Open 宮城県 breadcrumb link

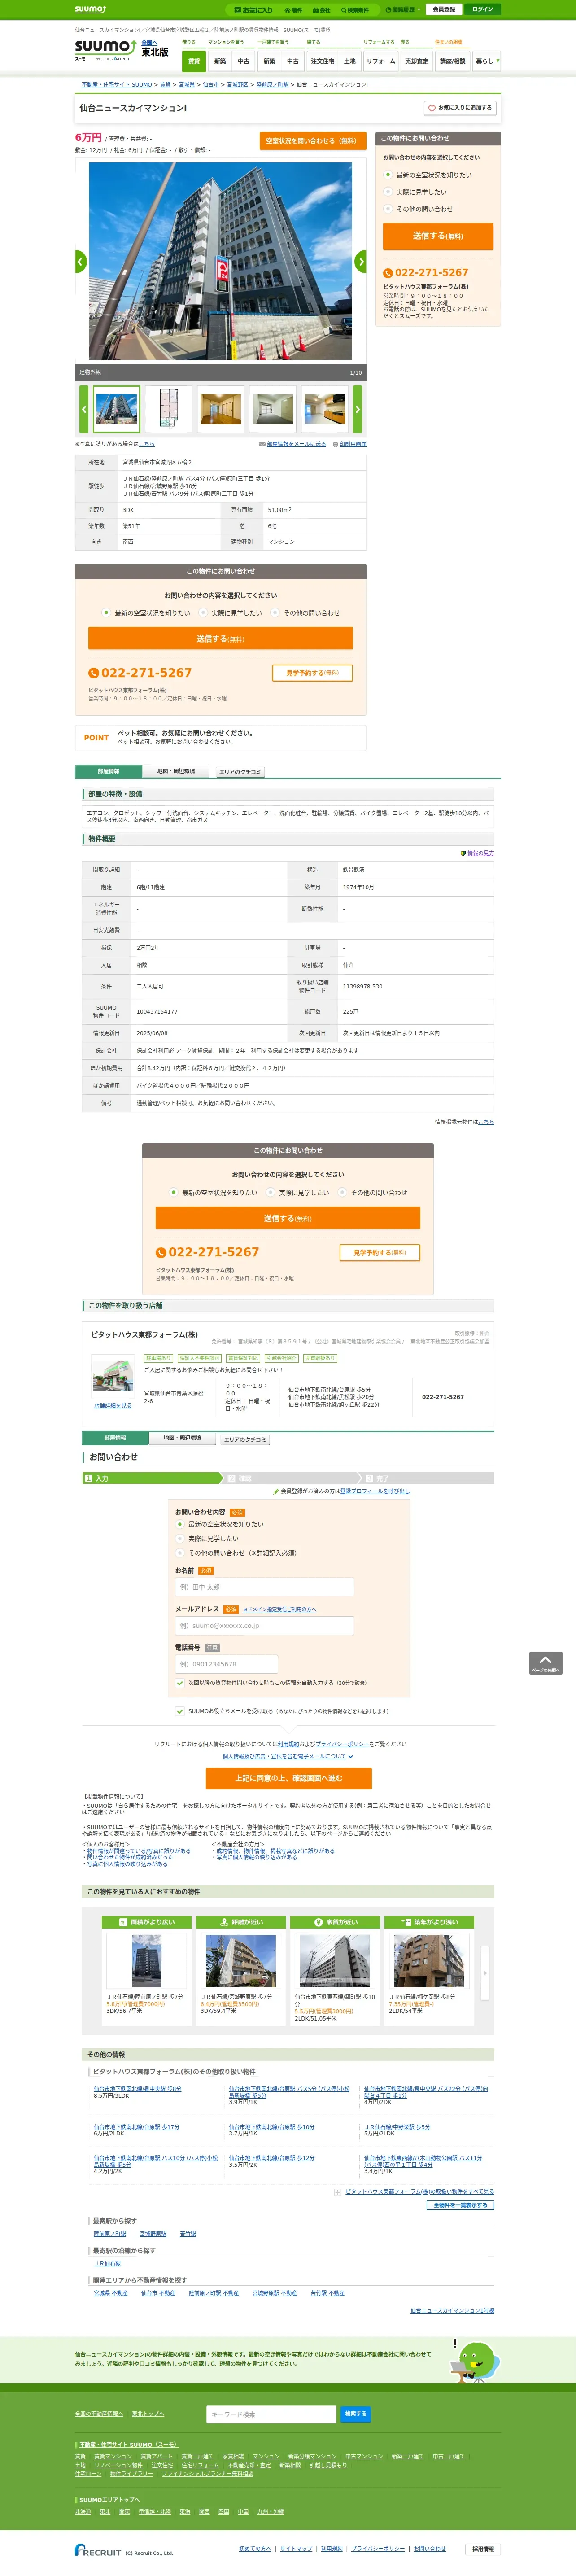(186, 85)
